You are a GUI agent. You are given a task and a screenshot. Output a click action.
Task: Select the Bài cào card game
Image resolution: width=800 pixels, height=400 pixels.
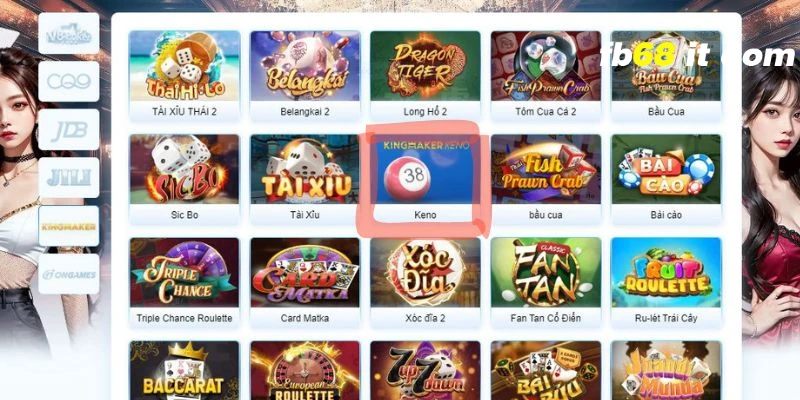coord(666,179)
